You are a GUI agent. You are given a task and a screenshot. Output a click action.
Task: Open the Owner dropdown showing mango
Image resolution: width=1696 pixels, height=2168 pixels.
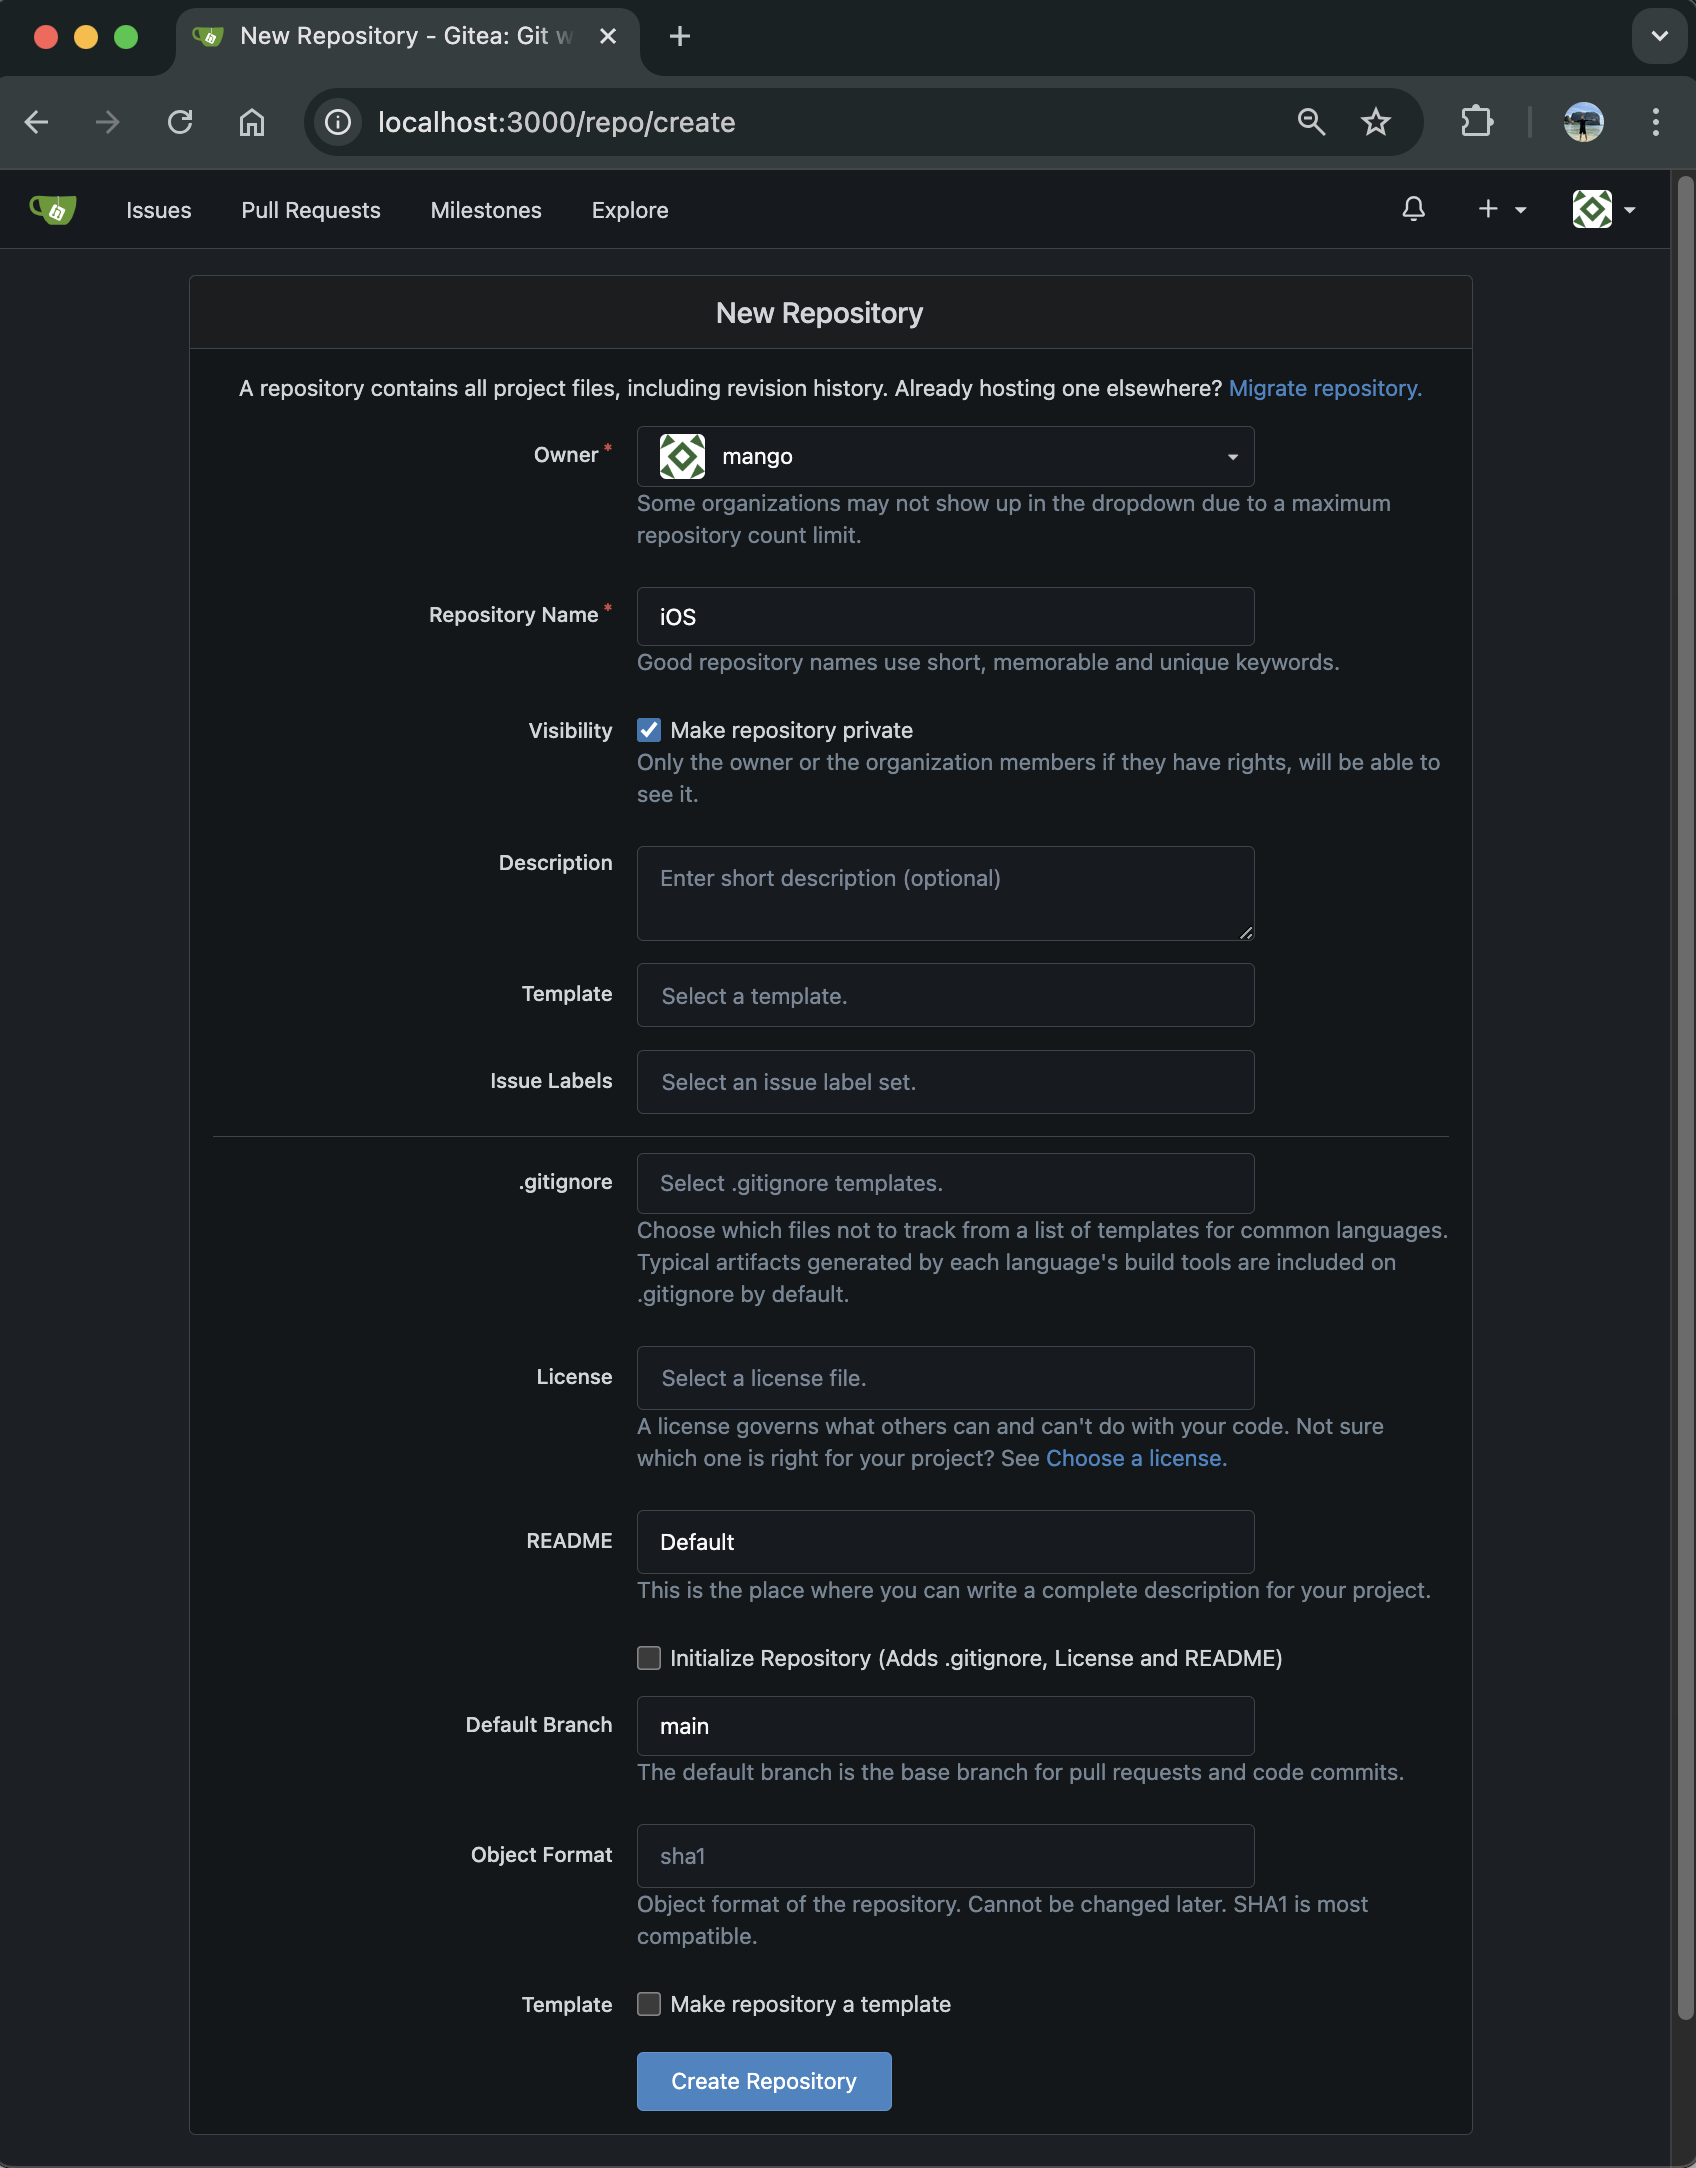945,457
